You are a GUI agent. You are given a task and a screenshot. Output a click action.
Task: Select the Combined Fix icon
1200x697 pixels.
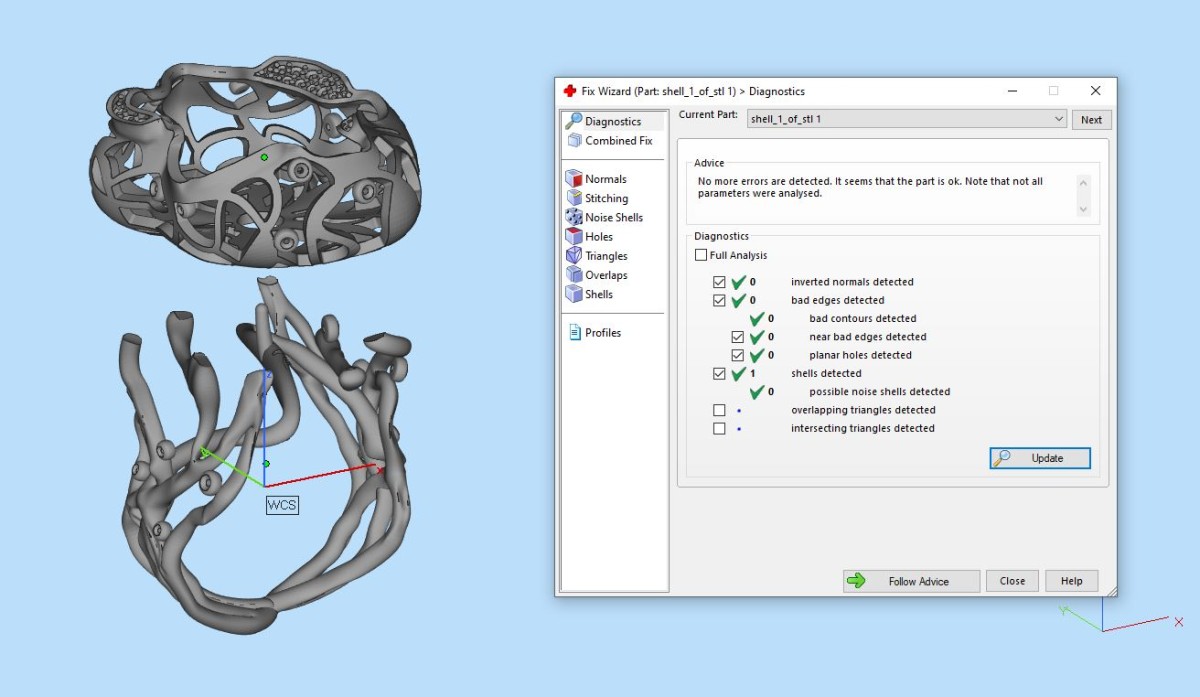[574, 141]
